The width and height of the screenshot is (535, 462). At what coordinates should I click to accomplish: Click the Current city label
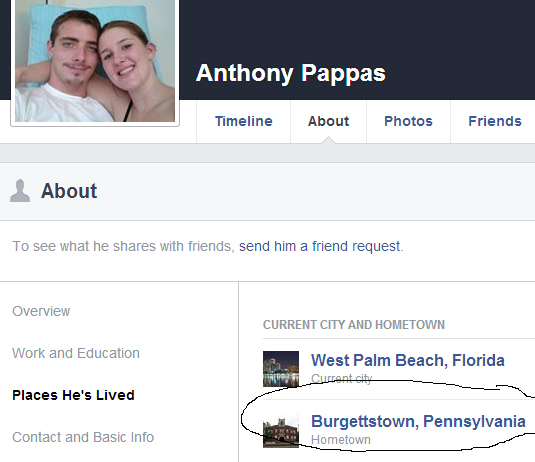[342, 379]
